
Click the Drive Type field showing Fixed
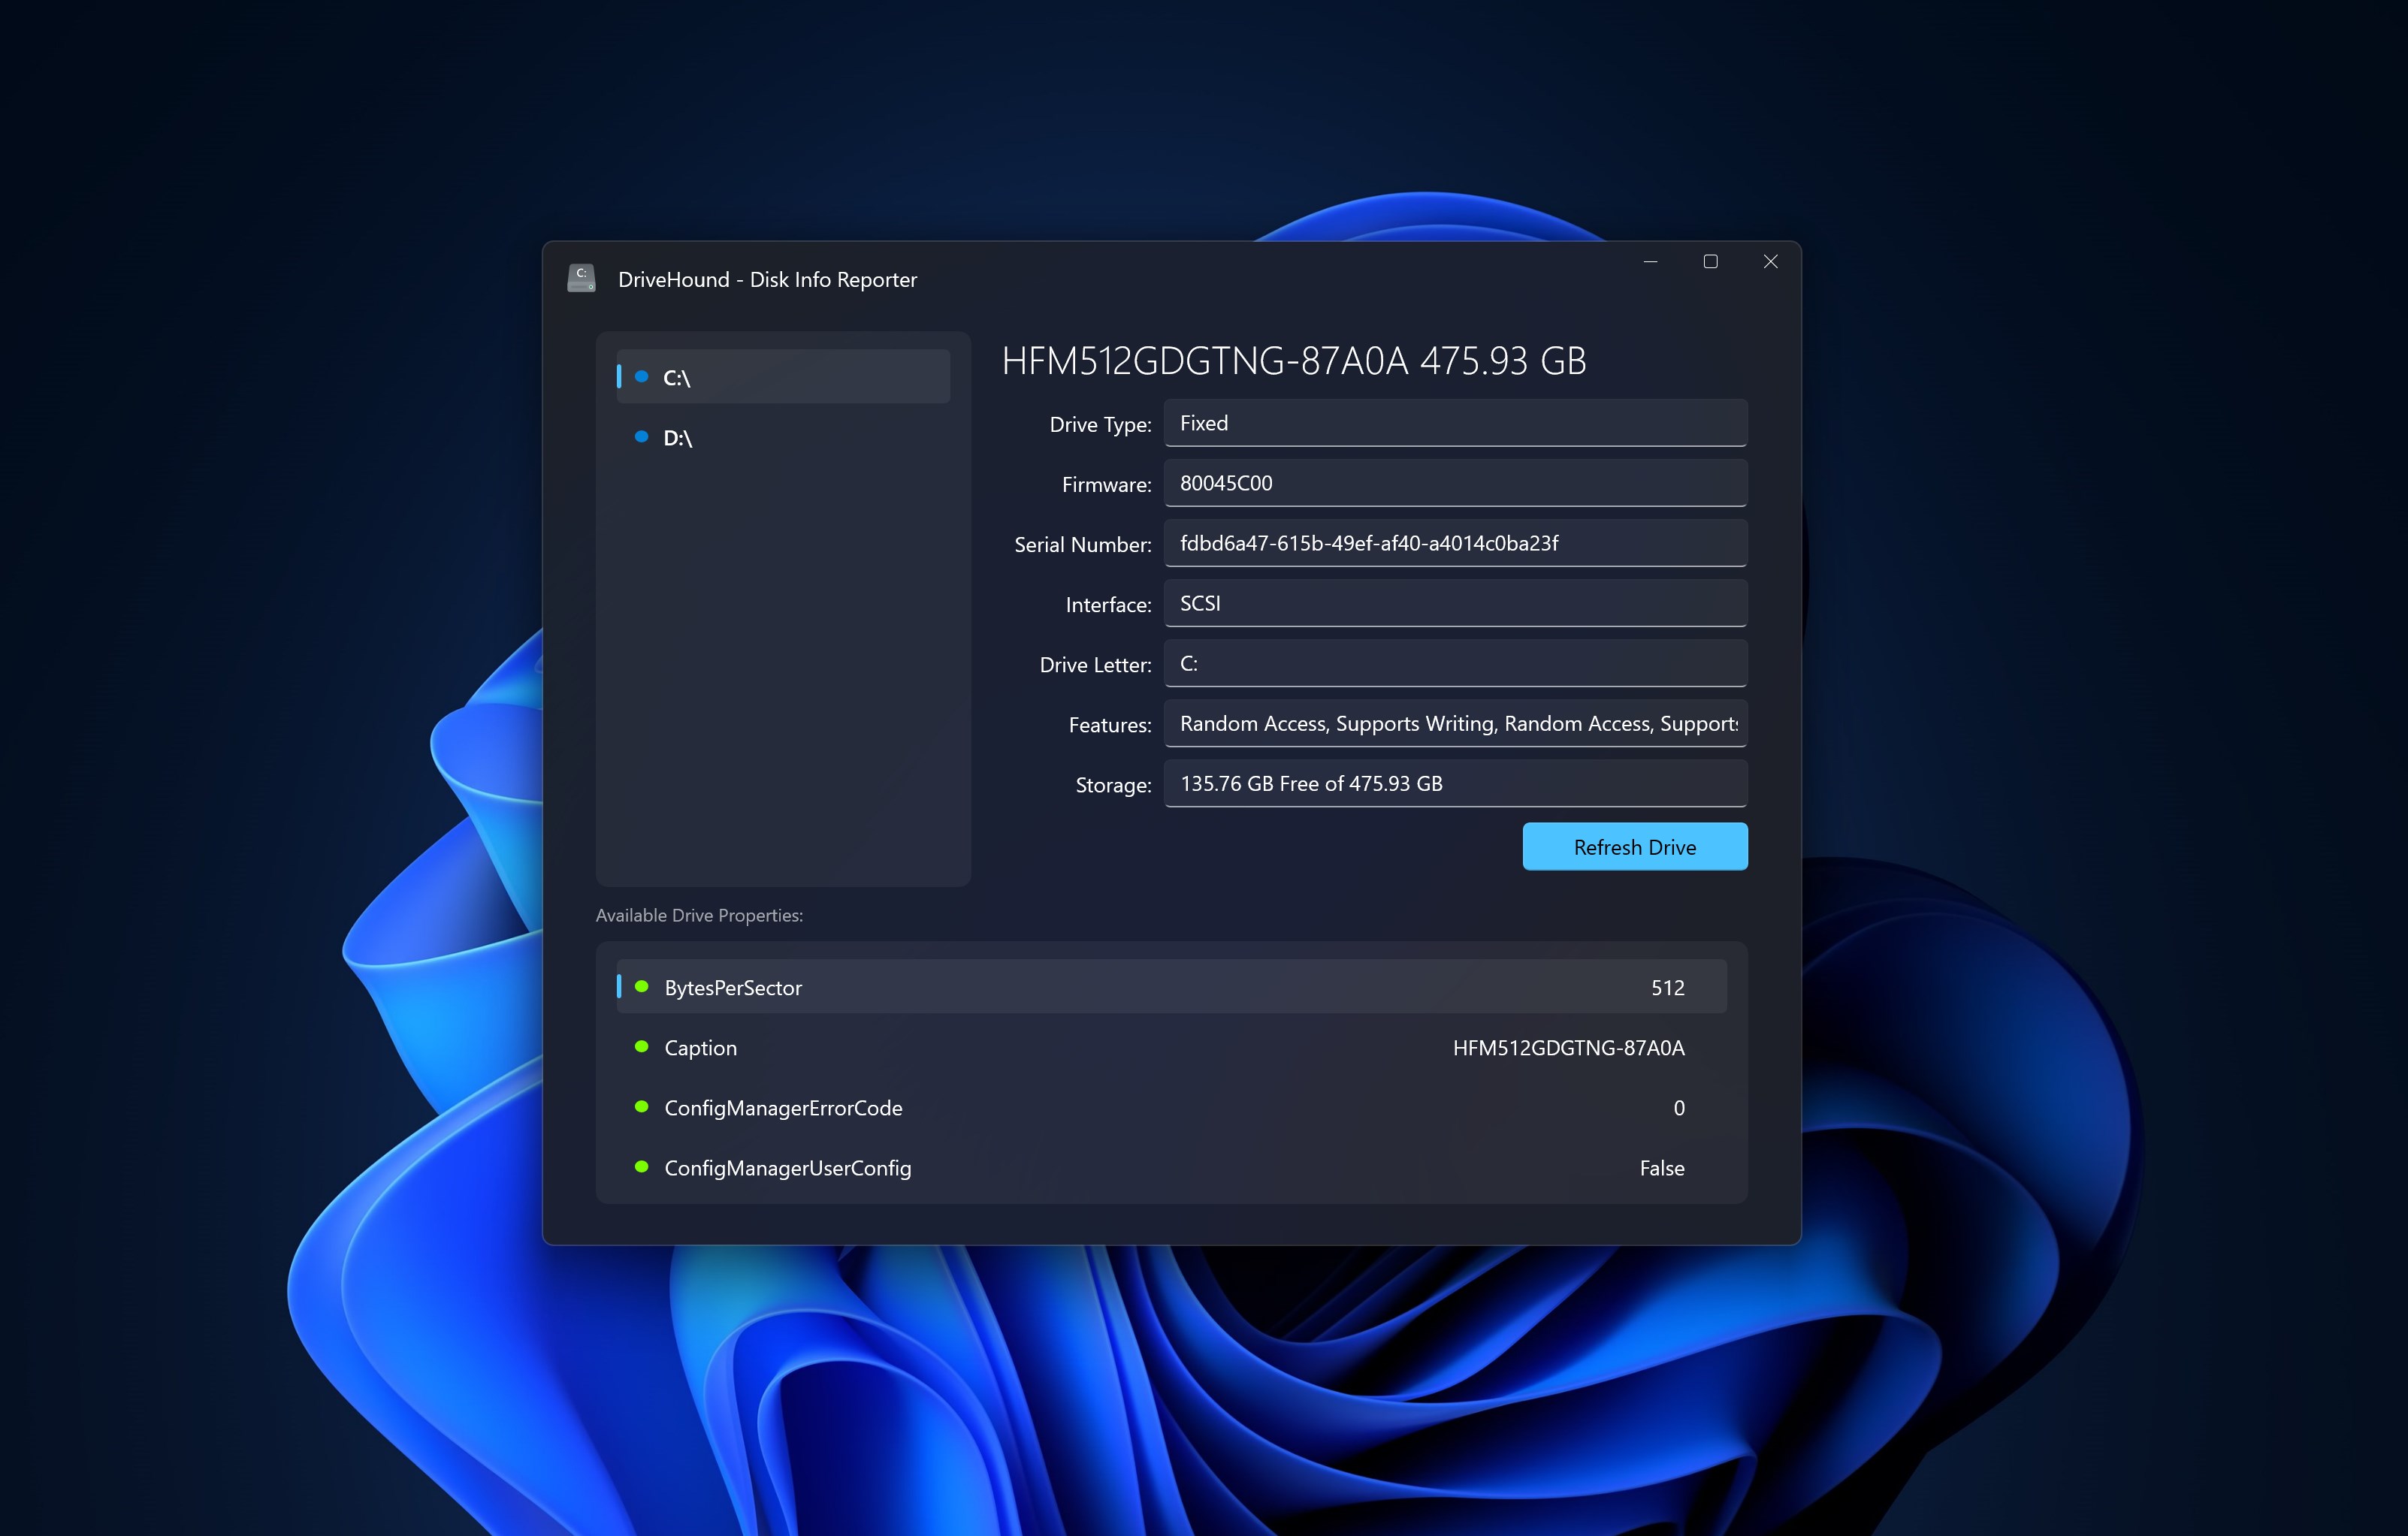(x=1454, y=423)
